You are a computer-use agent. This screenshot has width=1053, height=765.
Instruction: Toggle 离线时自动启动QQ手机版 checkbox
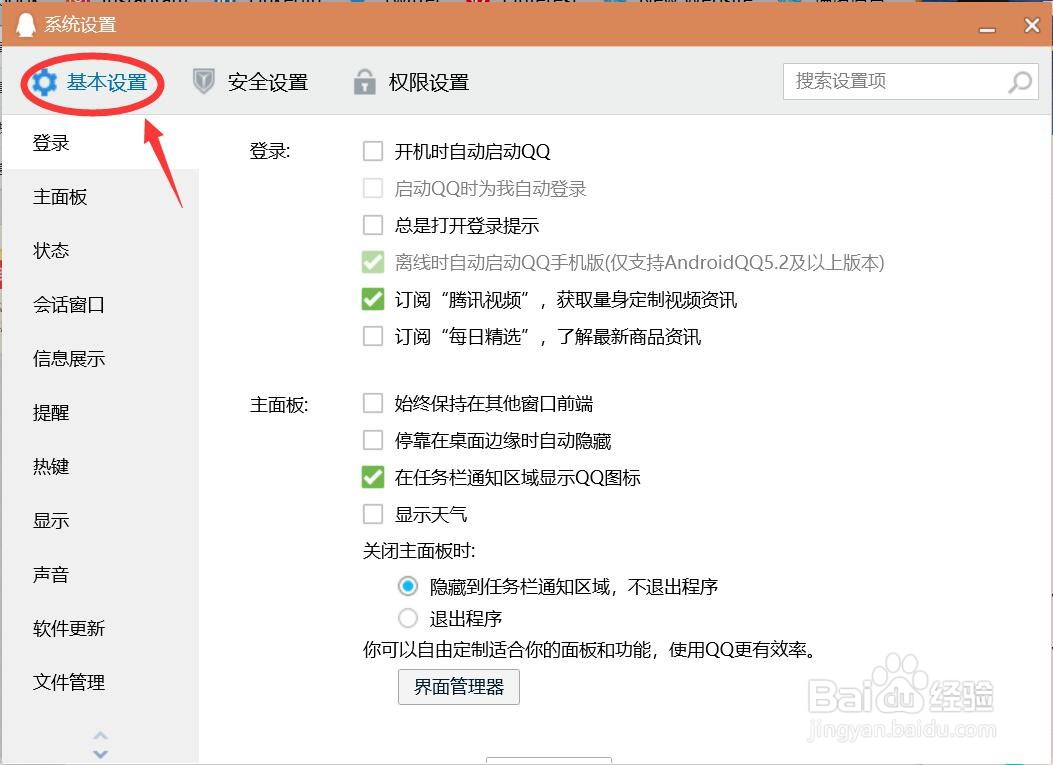click(373, 262)
